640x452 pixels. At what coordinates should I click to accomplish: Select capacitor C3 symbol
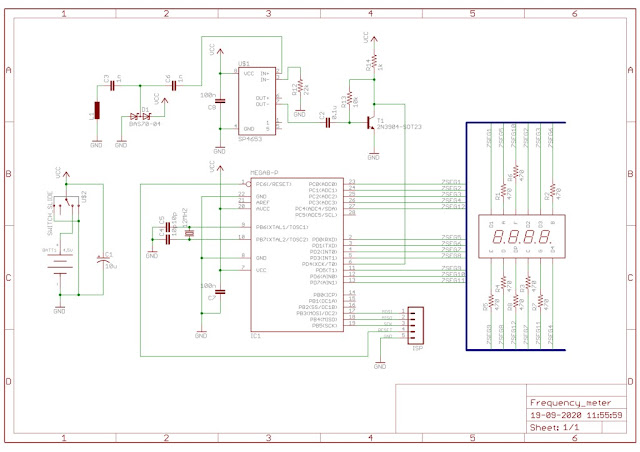tap(112, 86)
